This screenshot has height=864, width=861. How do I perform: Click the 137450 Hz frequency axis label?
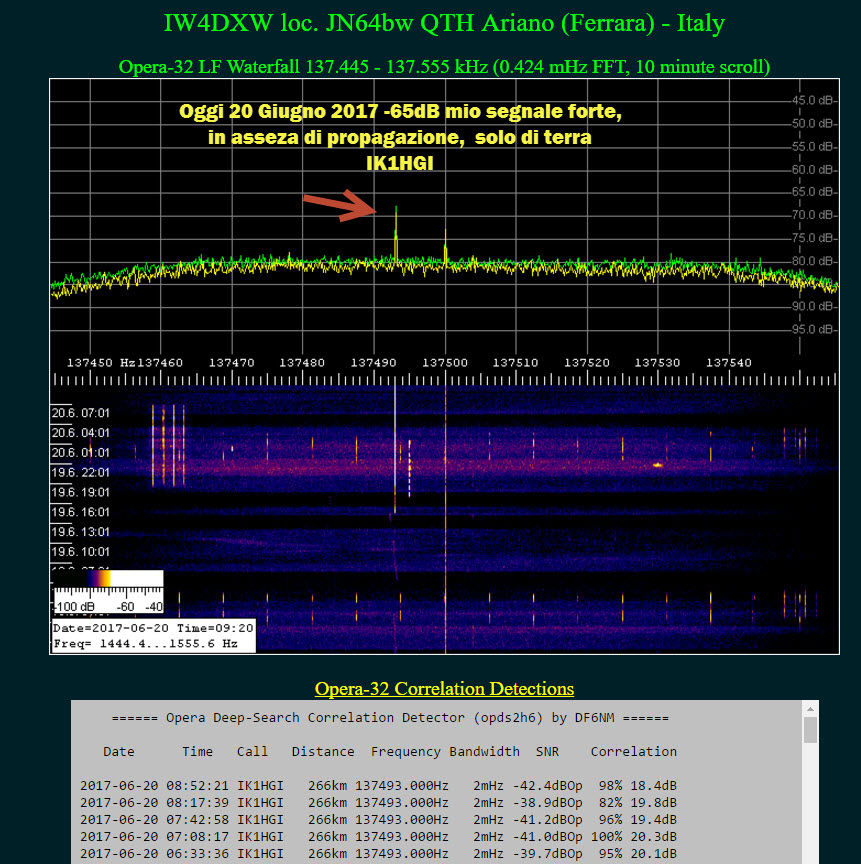(101, 363)
